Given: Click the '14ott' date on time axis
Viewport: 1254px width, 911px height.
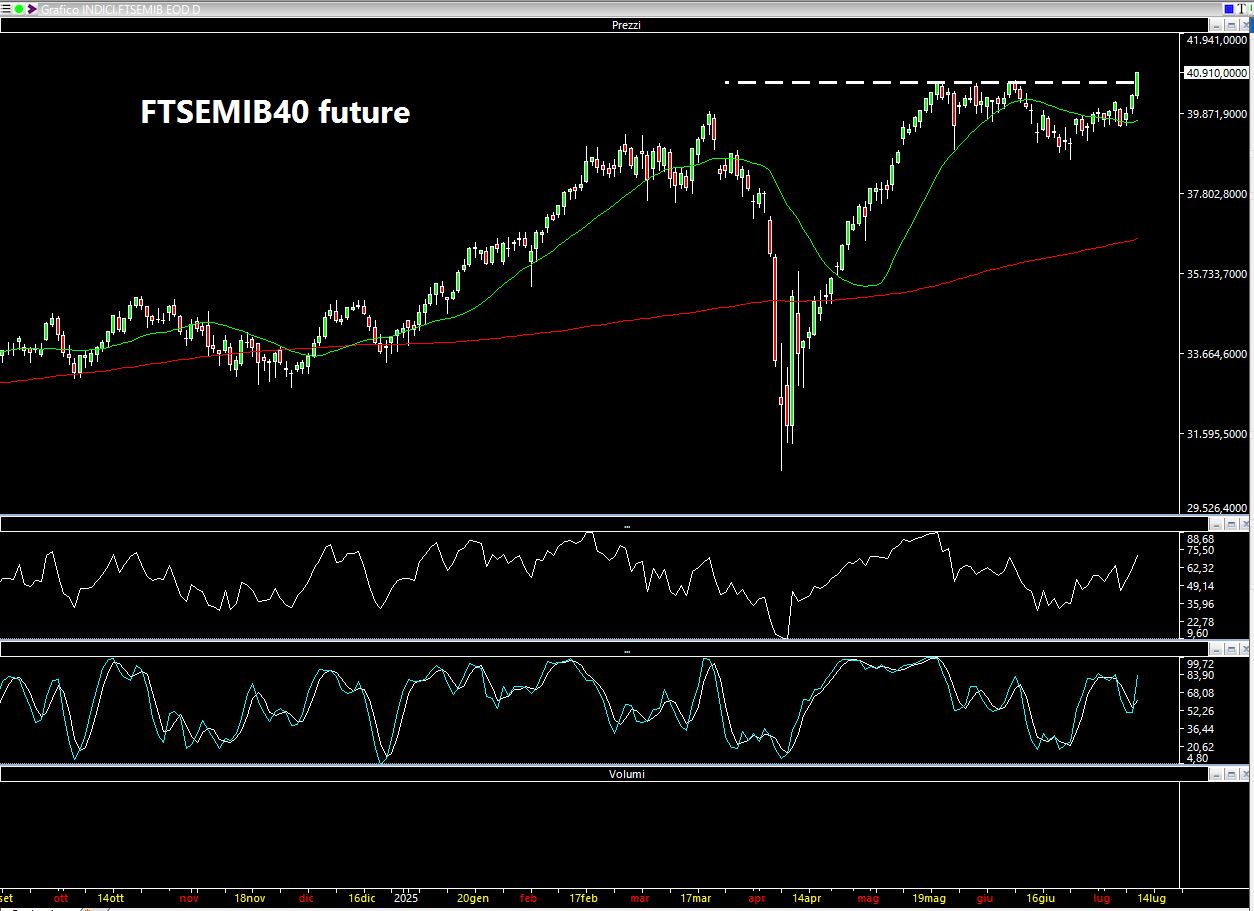Looking at the screenshot, I should [110, 898].
